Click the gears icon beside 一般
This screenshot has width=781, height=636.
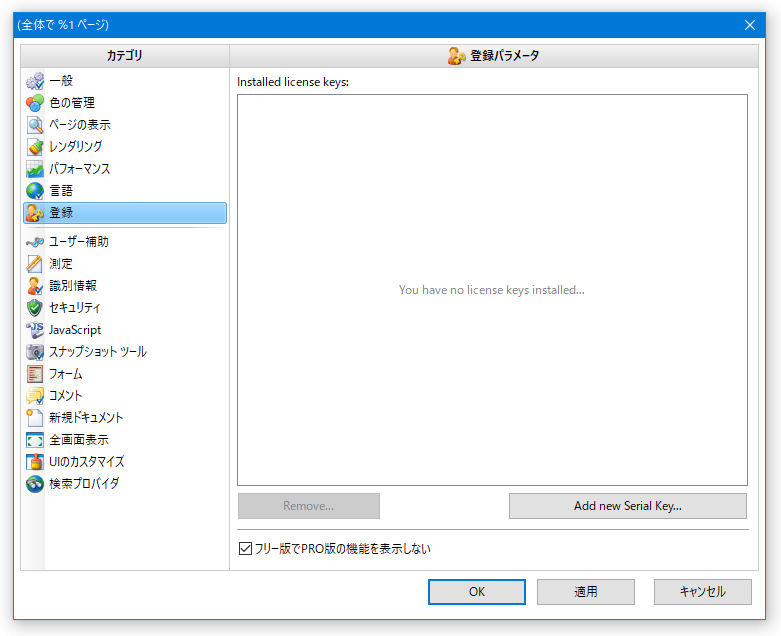click(x=35, y=81)
